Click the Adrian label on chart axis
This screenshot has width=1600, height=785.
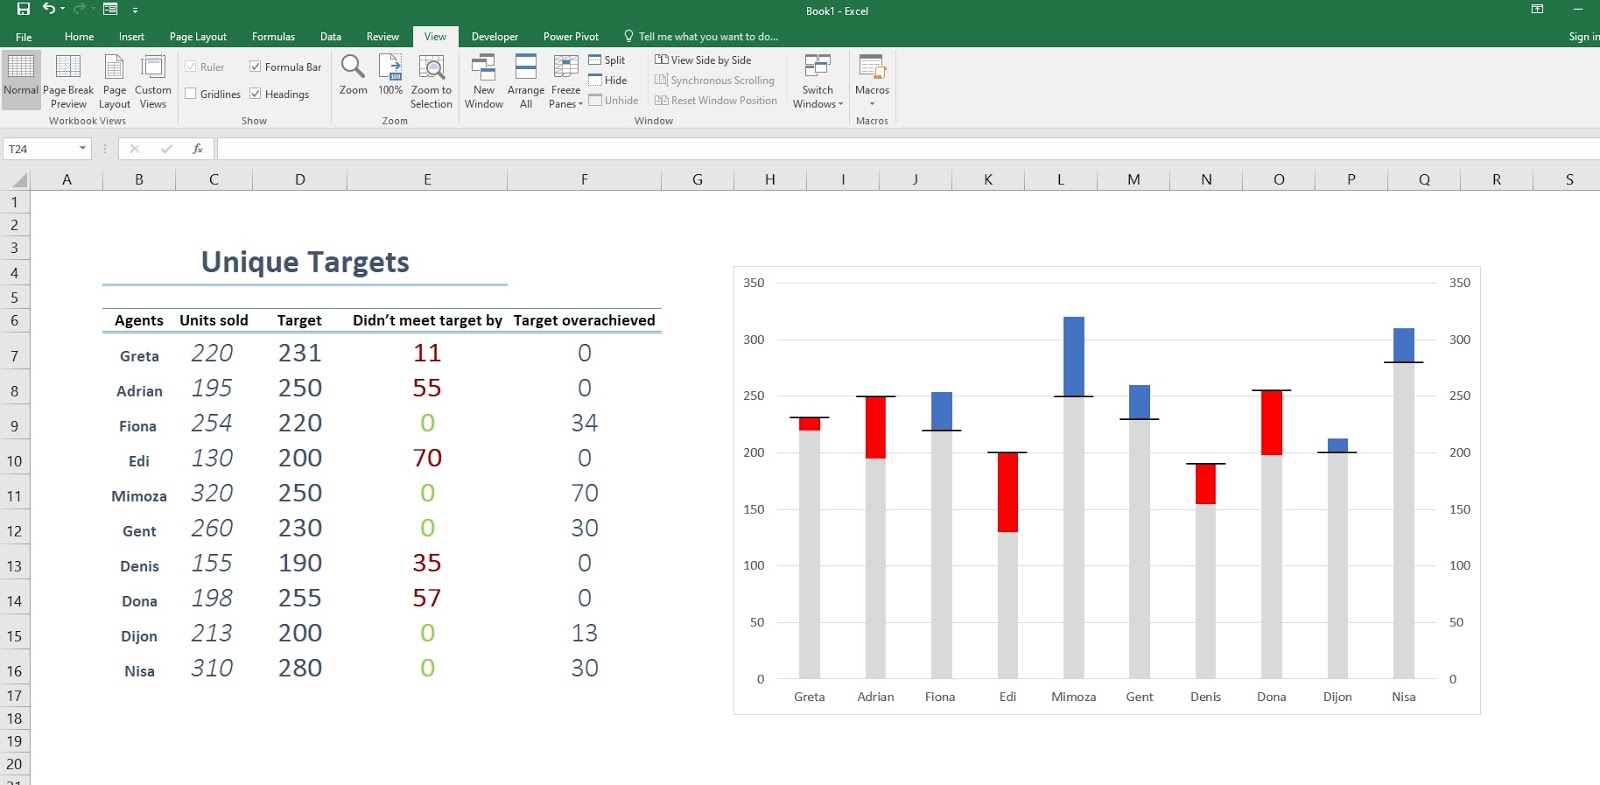pos(875,697)
